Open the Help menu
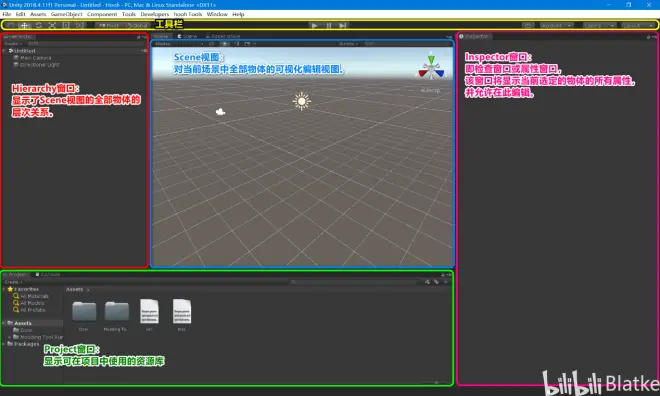660x396 pixels. click(x=238, y=14)
